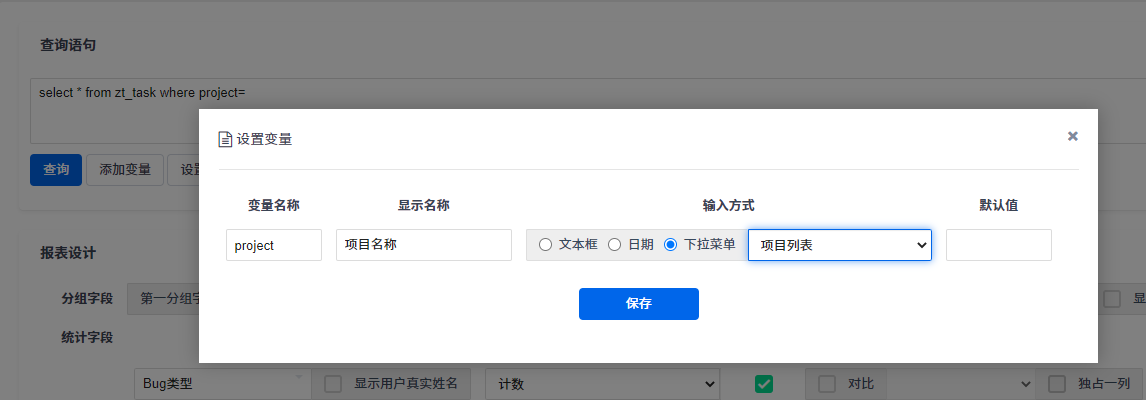Screen dimensions: 1146x400
Task: Open the 项目列表 dropdown
Action: click(840, 245)
